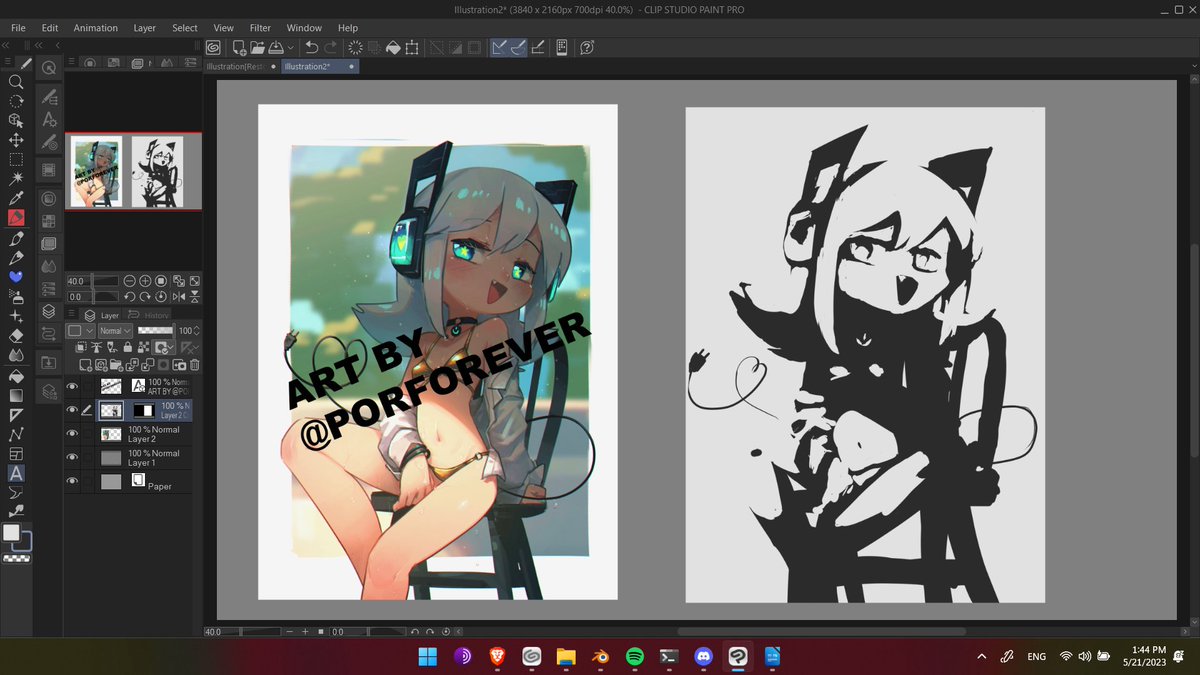The width and height of the screenshot is (1200, 675).
Task: Open Discord from the taskbar
Action: (x=704, y=657)
